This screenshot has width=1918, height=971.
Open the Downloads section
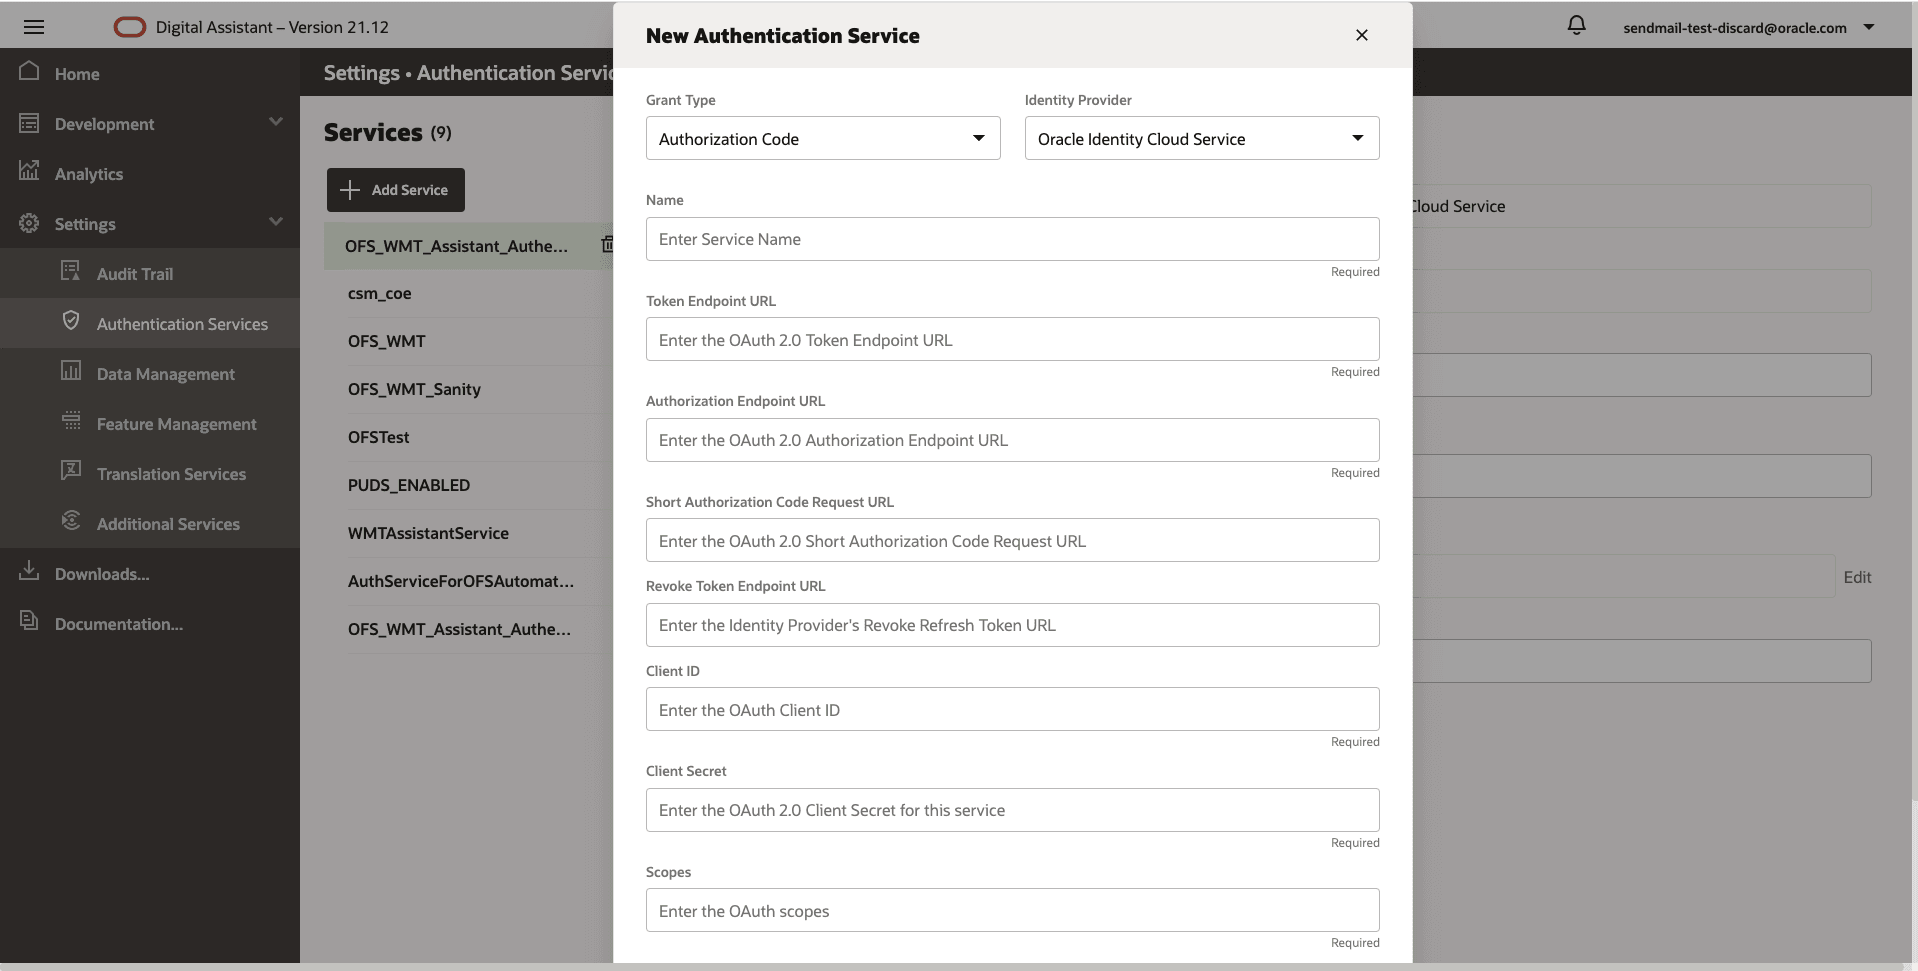pyautogui.click(x=100, y=574)
